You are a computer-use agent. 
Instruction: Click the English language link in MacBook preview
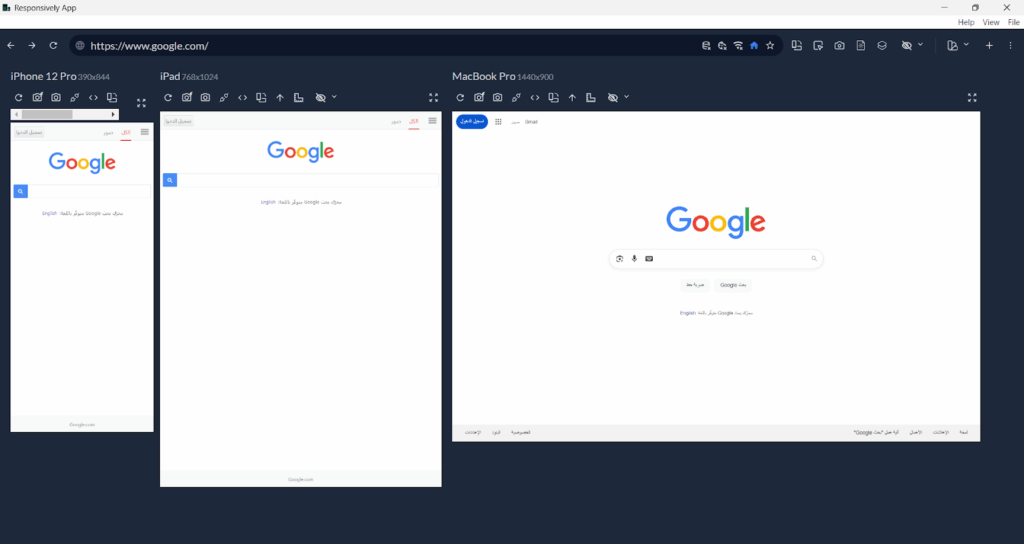point(687,313)
